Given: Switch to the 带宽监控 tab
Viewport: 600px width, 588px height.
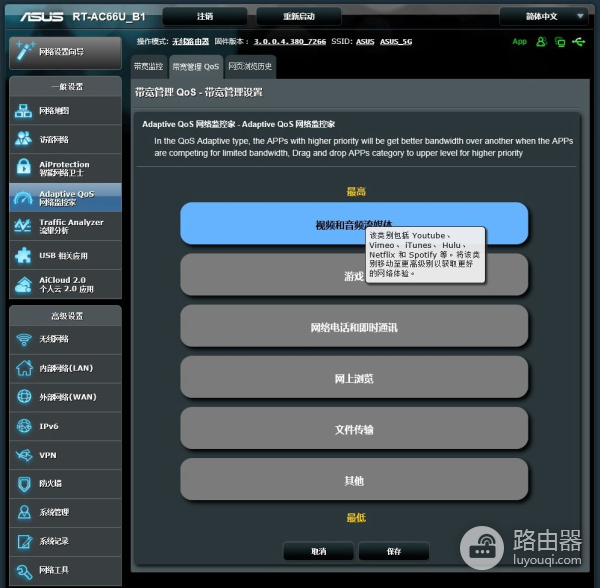Looking at the screenshot, I should coord(148,67).
